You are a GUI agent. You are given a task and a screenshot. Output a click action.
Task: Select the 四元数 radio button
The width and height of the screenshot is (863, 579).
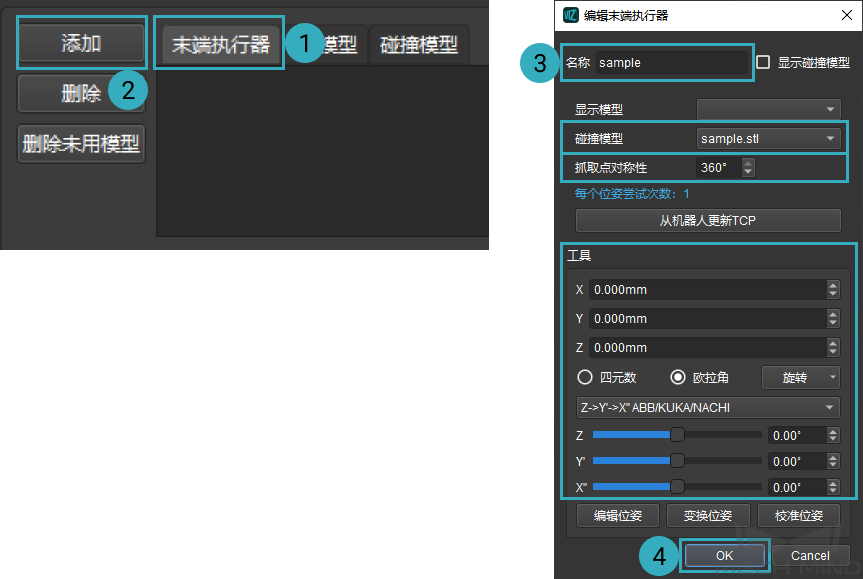585,377
